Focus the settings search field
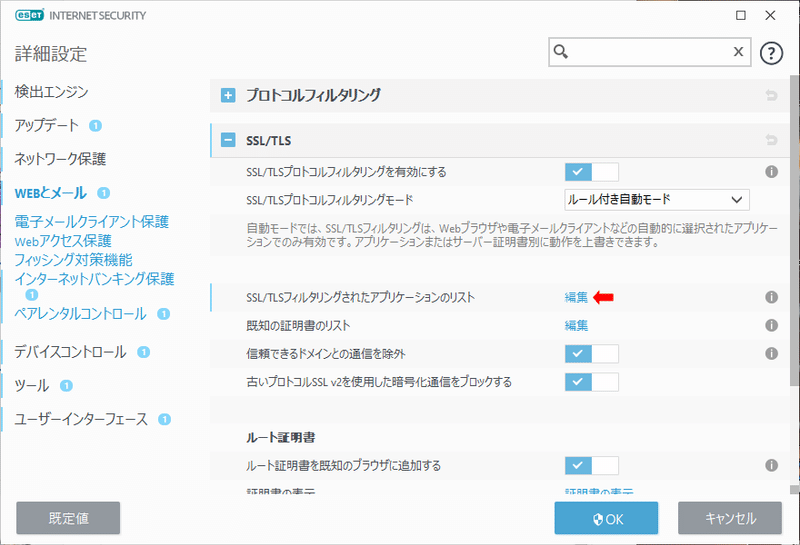Screen dimensions: 800x545 coord(649,52)
